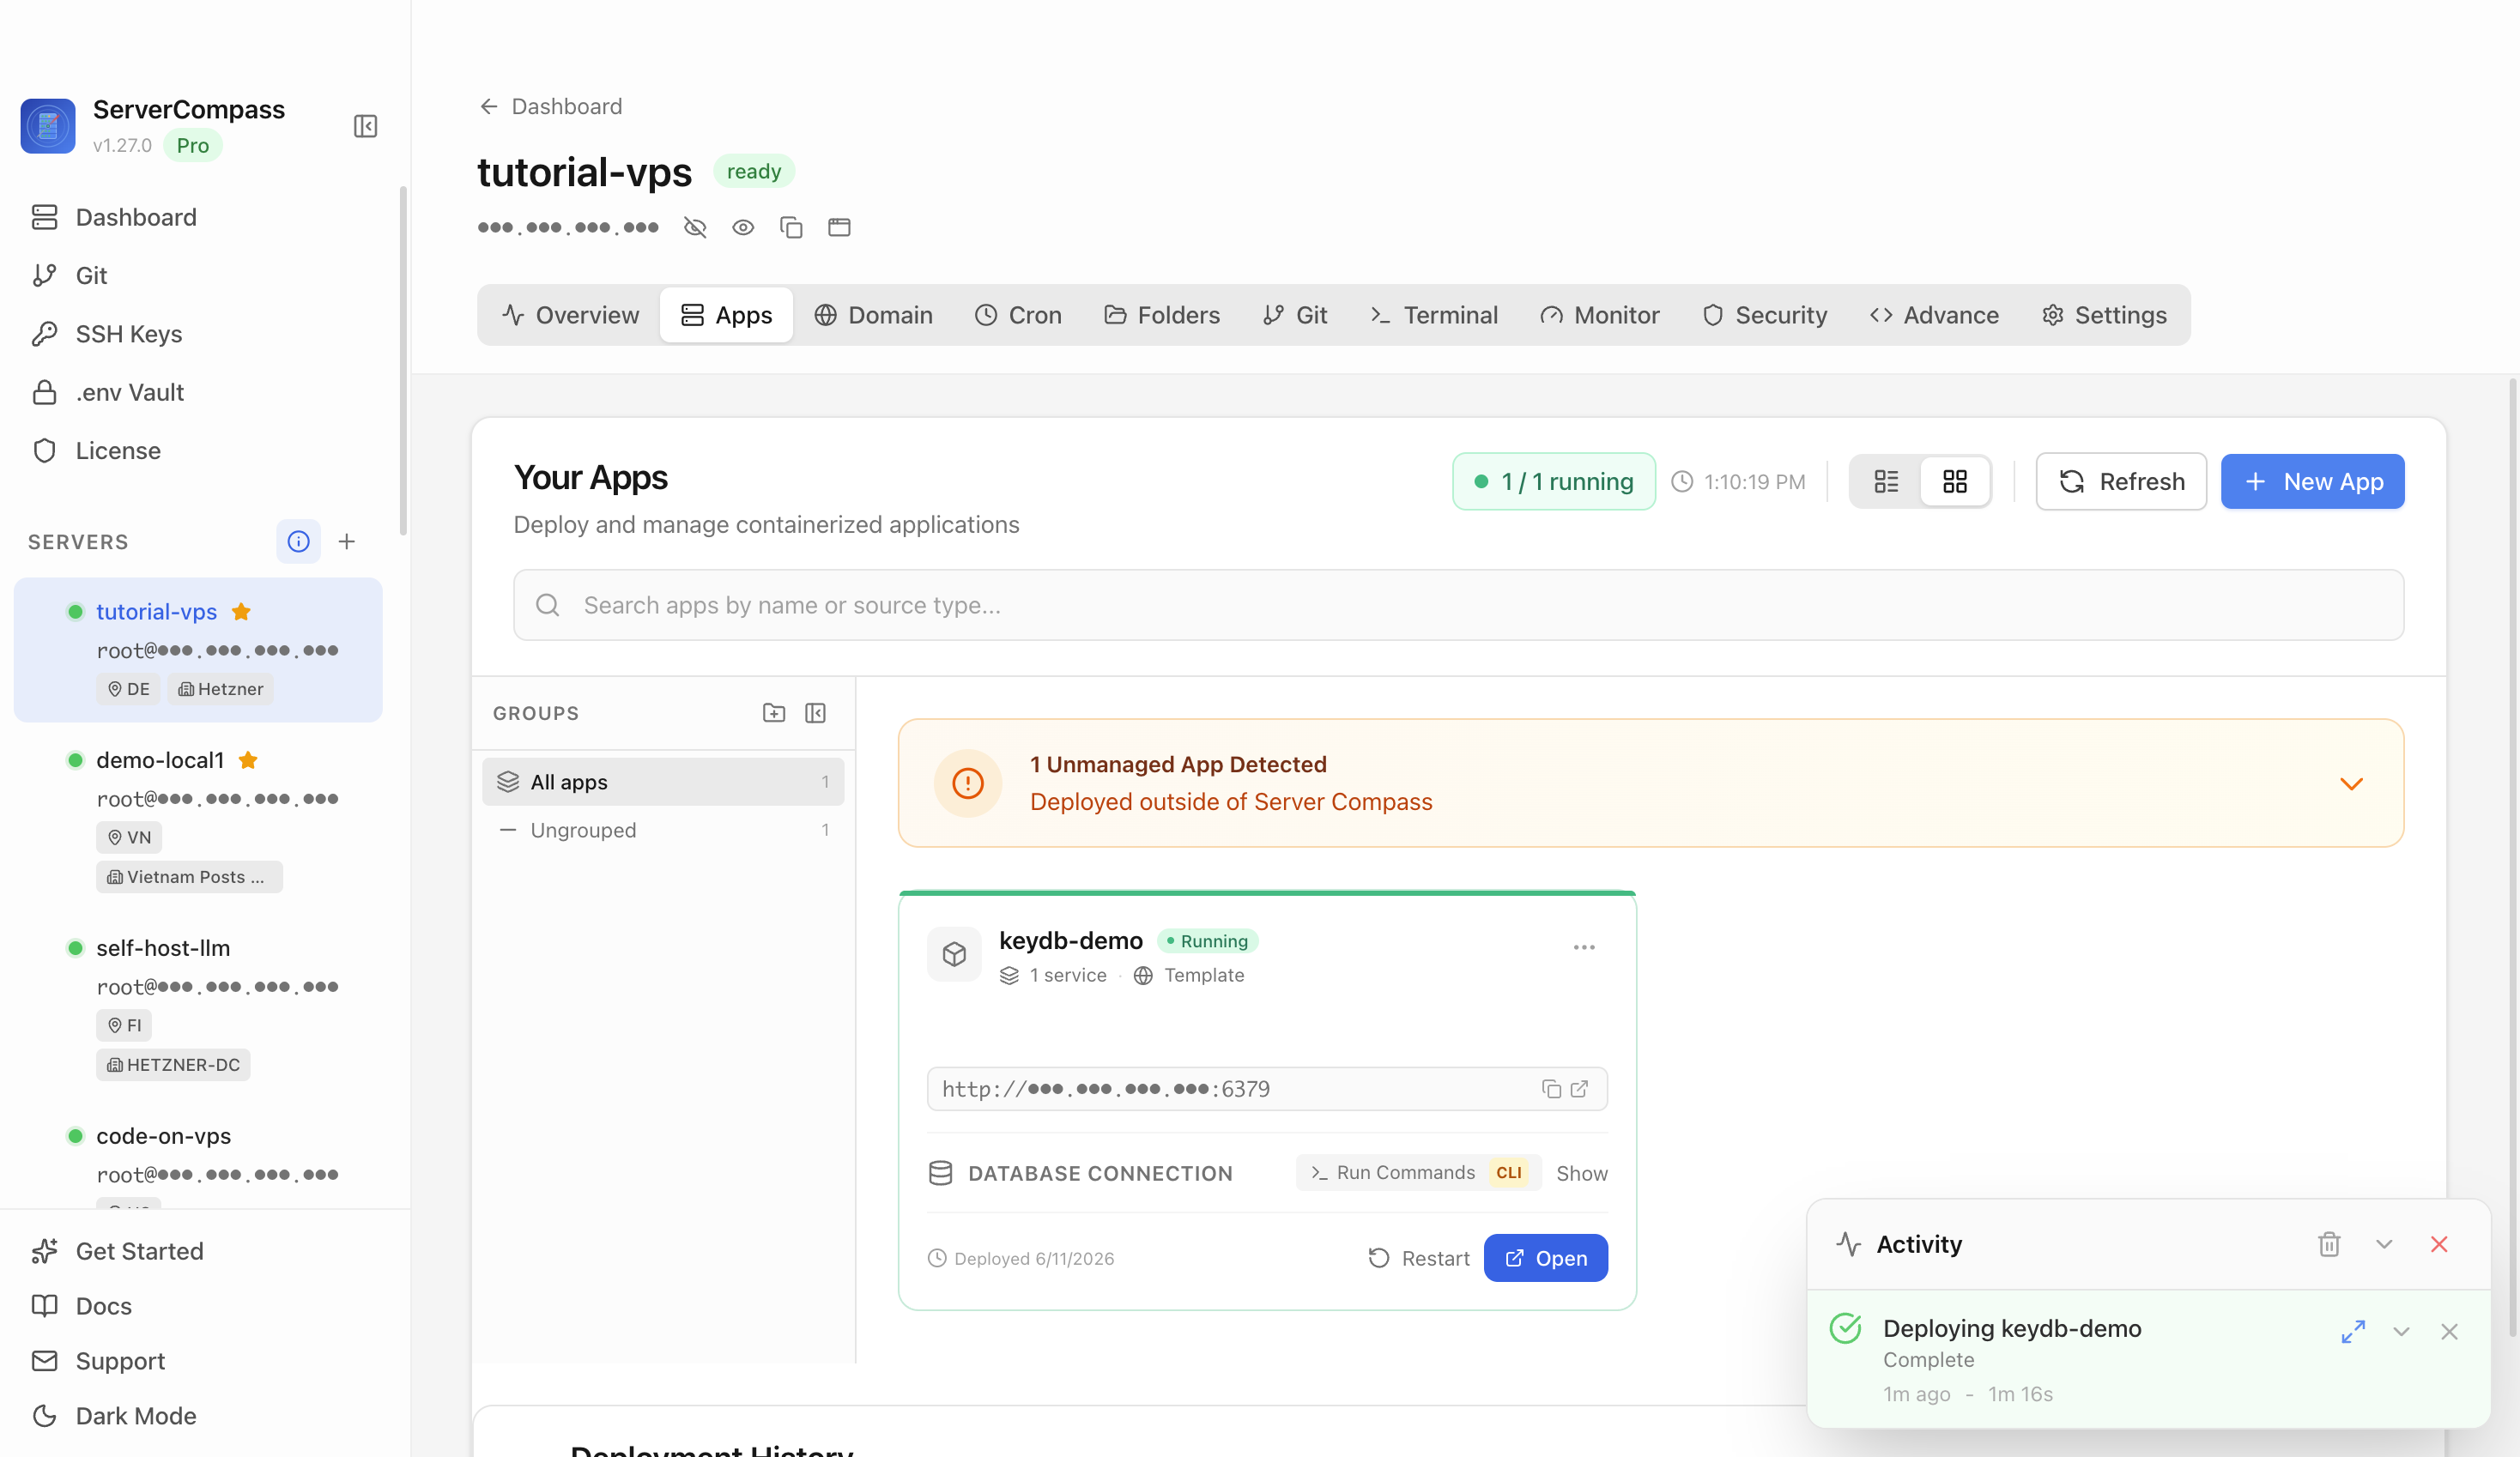The width and height of the screenshot is (2520, 1457).
Task: Copy the tutorial-vps IP address
Action: (791, 227)
